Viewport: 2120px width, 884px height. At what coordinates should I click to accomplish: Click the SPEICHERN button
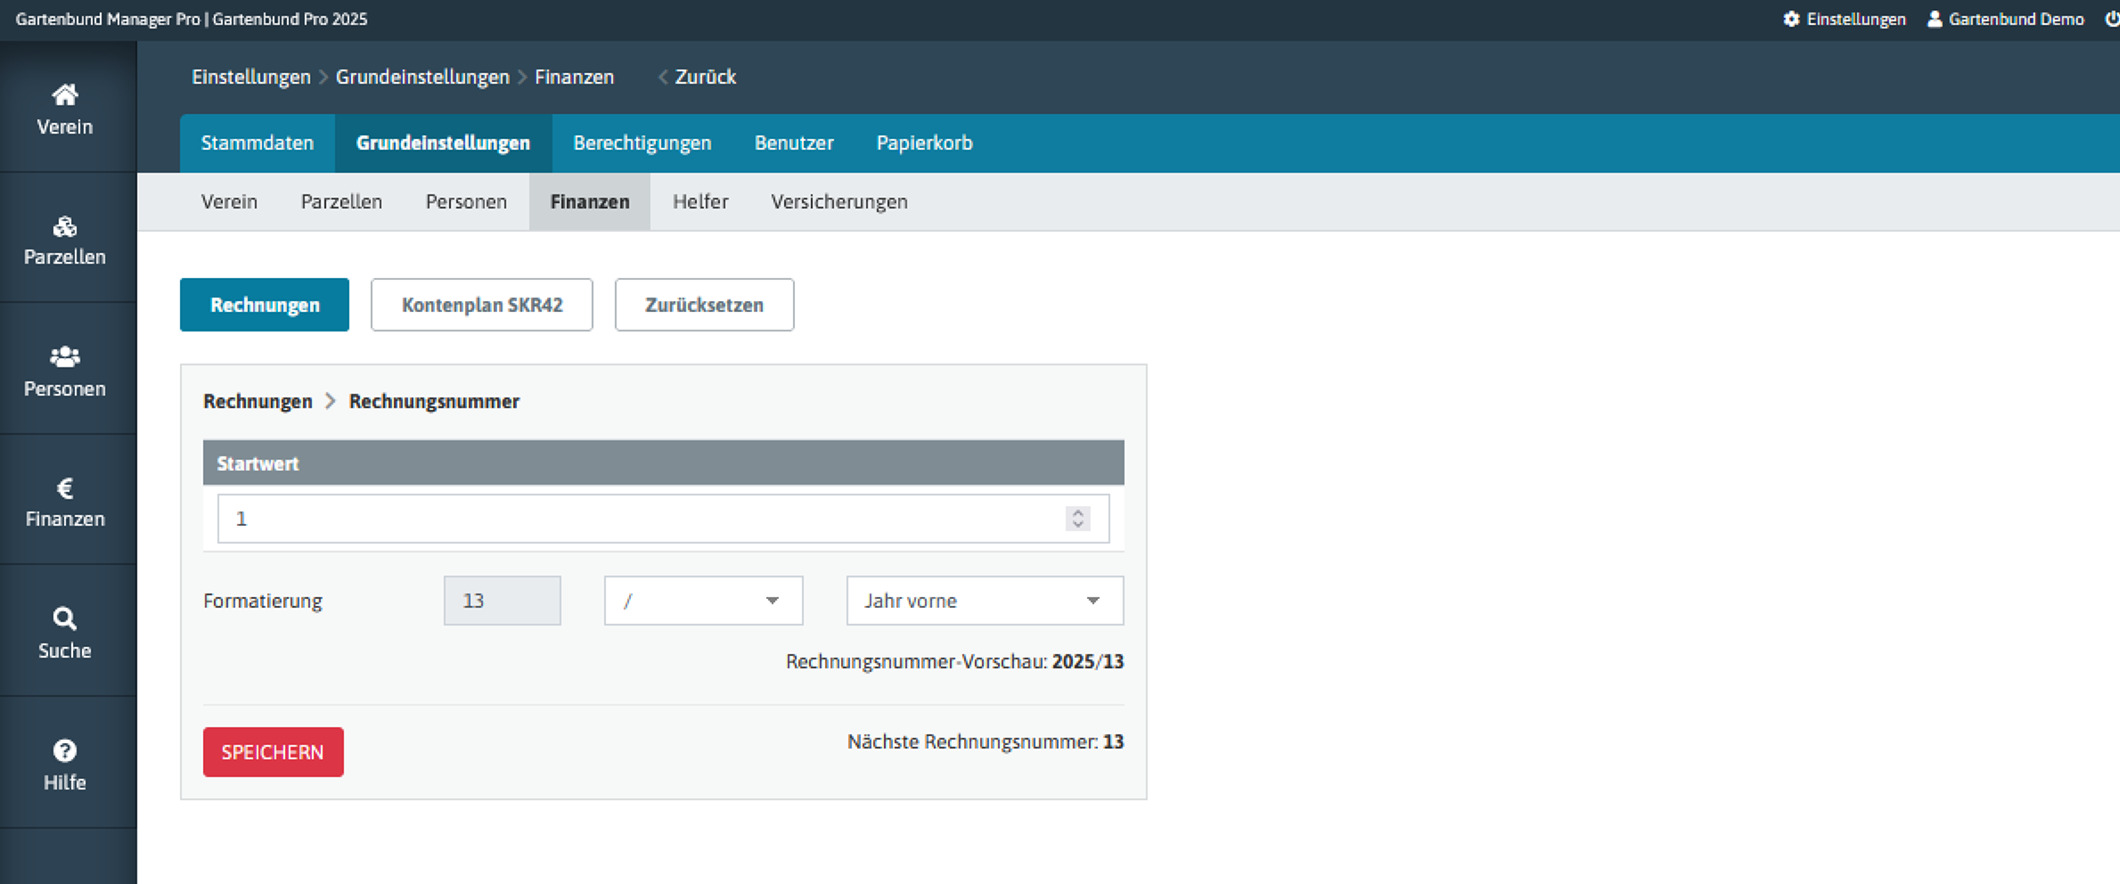pyautogui.click(x=273, y=752)
